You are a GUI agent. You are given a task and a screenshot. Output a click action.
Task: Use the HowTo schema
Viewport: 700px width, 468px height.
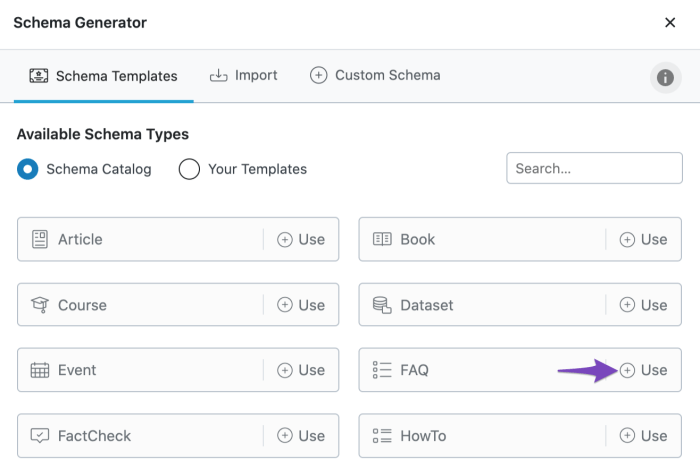tap(644, 435)
